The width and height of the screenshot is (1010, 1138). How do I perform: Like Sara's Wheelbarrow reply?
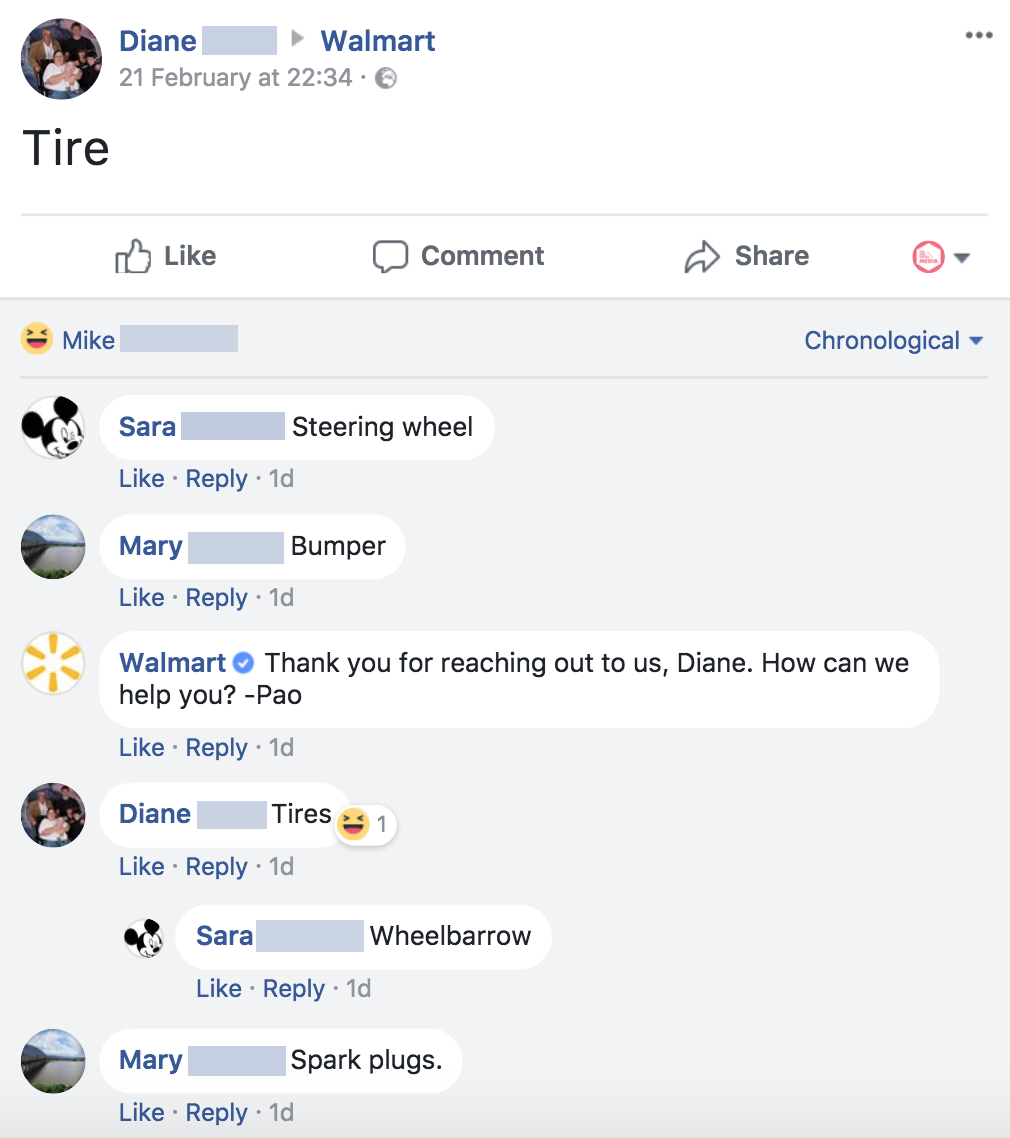[218, 989]
